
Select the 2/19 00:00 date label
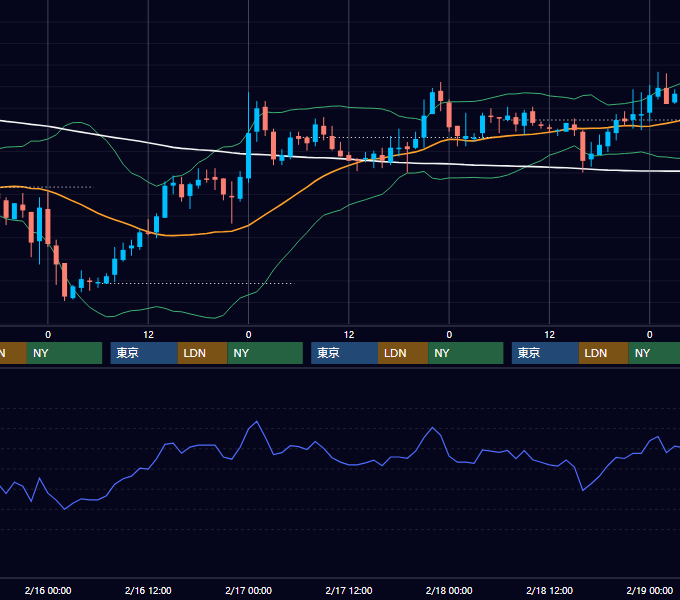650,590
